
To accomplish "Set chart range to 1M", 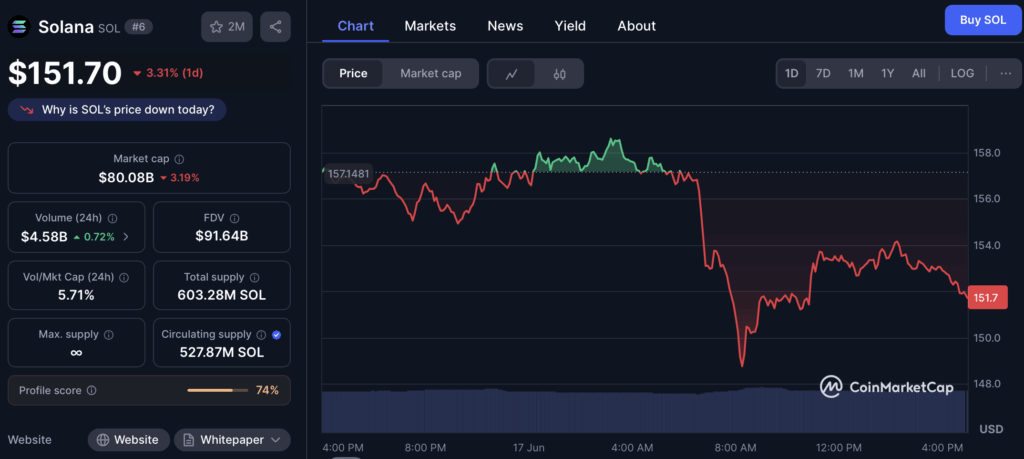I will click(856, 73).
